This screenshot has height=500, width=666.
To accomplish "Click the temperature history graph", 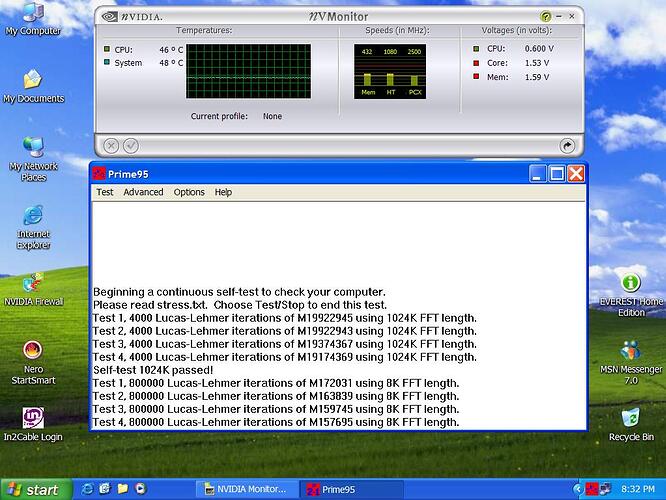I will coord(248,71).
